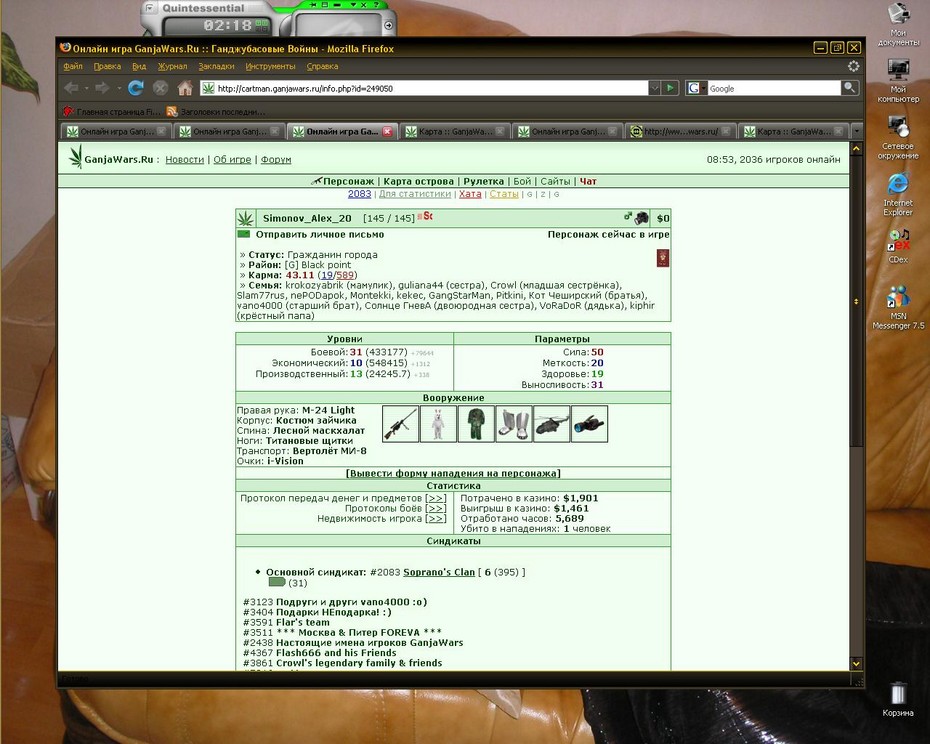Go to Firefox home page icon
930x744 pixels.
click(185, 88)
